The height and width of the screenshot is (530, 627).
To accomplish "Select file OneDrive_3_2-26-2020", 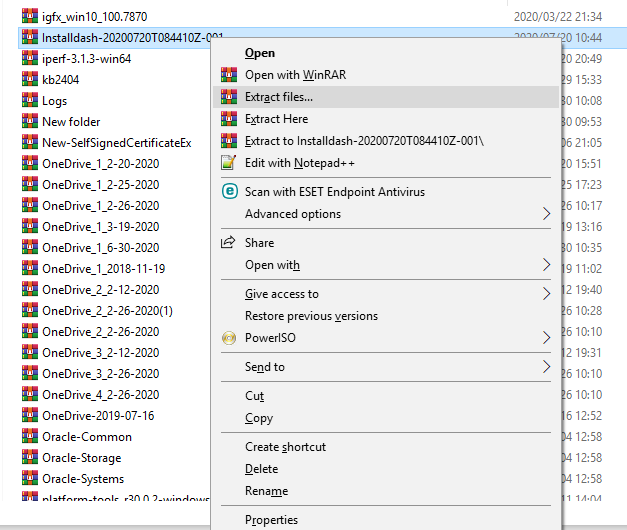I will pos(100,374).
